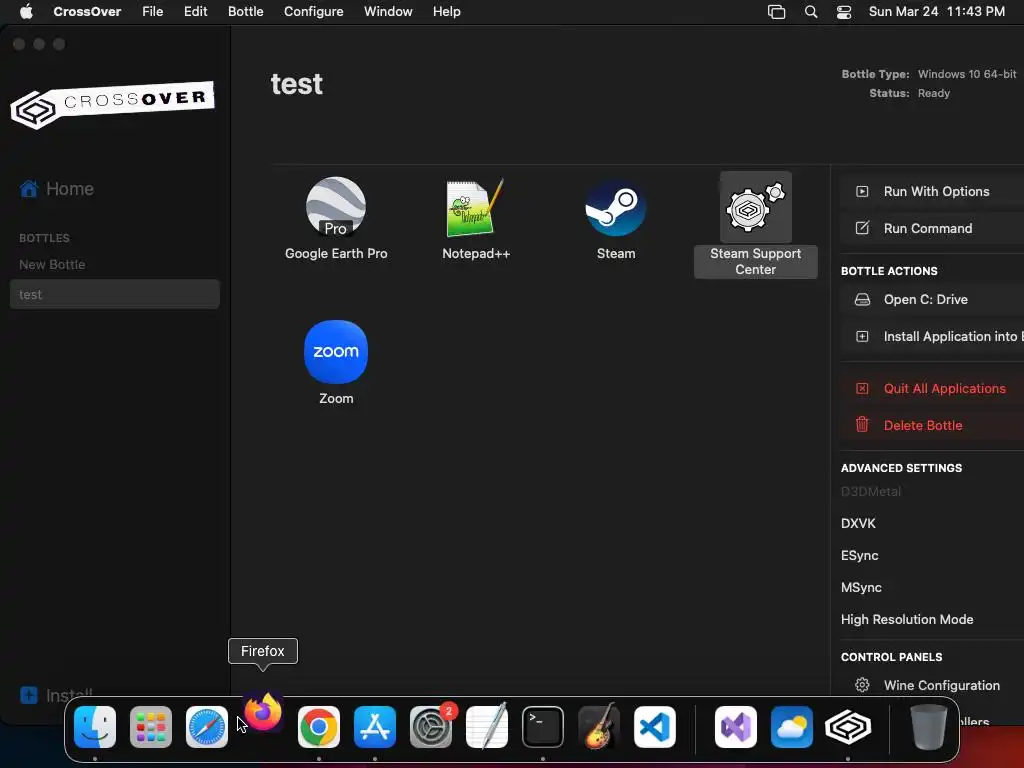
Task: Open Firefox from the Dock
Action: click(x=263, y=712)
